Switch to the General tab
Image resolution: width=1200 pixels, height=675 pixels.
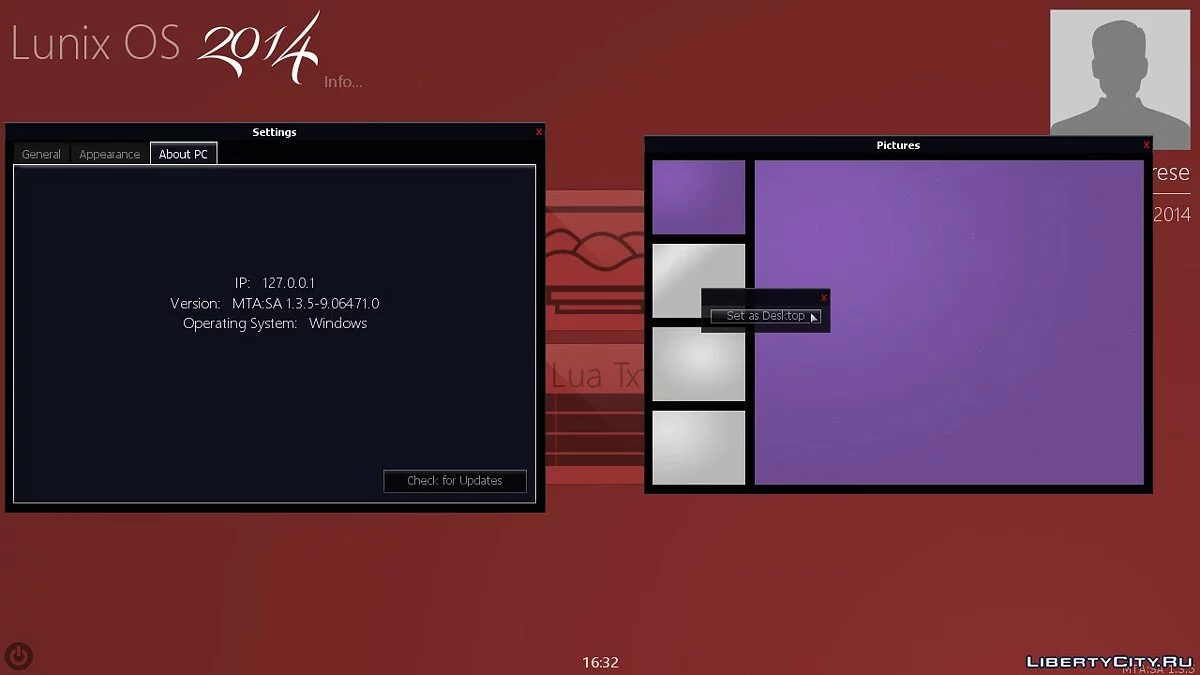(x=42, y=154)
